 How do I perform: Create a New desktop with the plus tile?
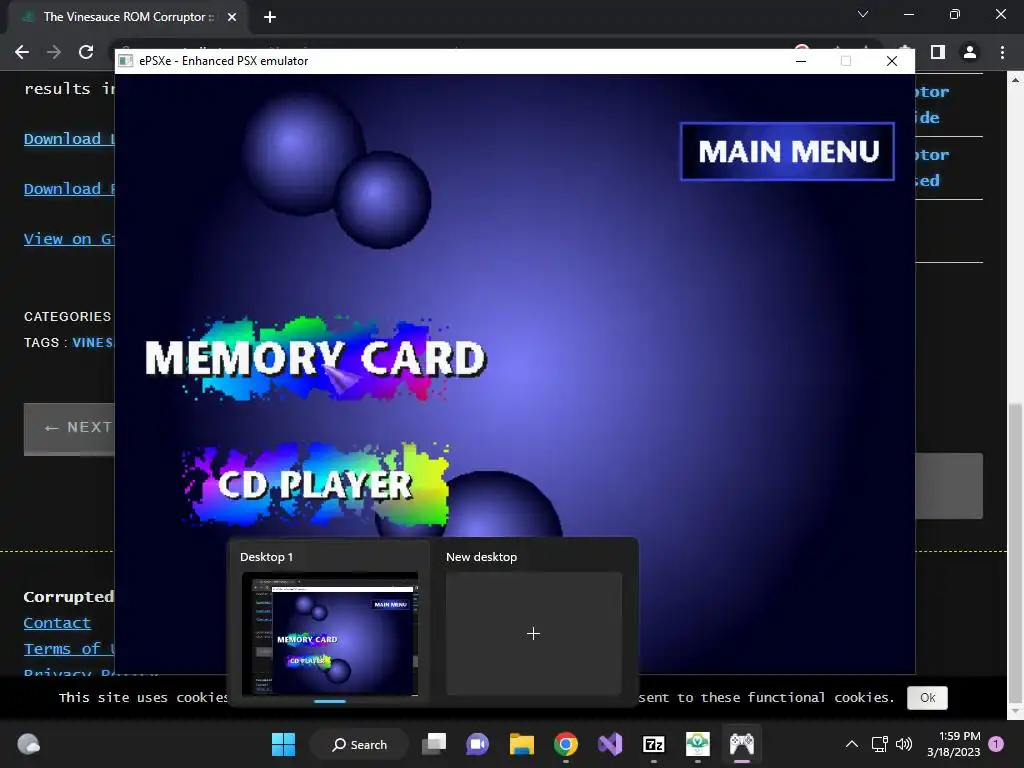tap(534, 633)
